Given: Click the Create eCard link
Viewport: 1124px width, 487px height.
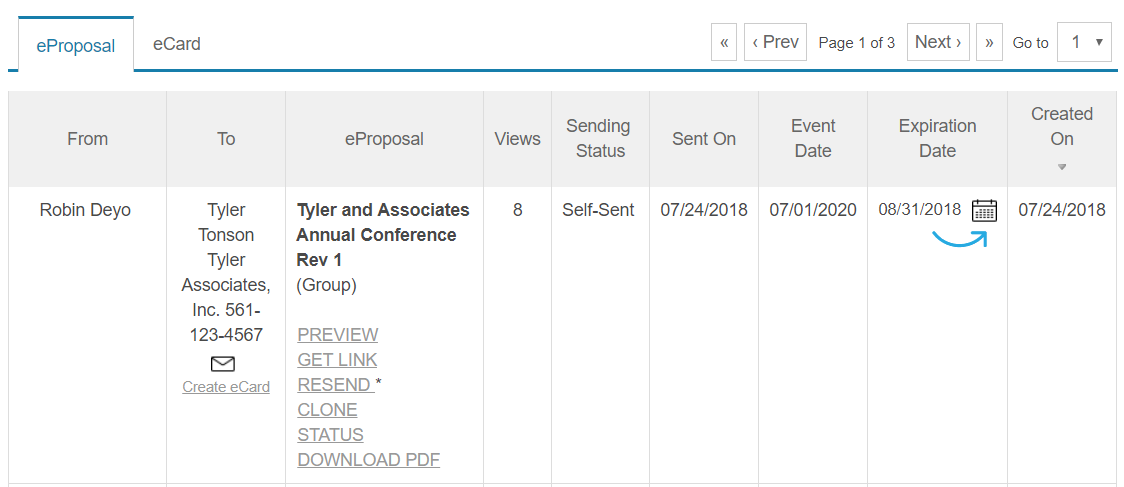Looking at the screenshot, I should coord(226,387).
